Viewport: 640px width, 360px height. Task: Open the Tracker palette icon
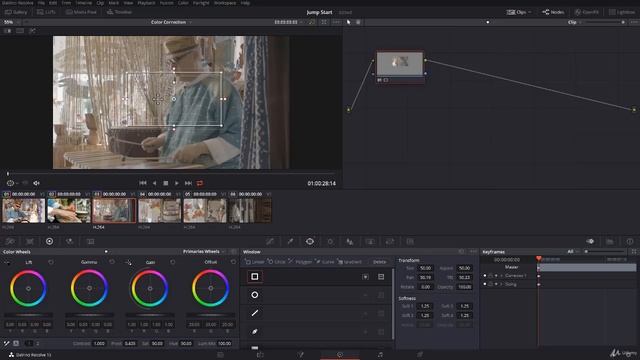pyautogui.click(x=330, y=242)
